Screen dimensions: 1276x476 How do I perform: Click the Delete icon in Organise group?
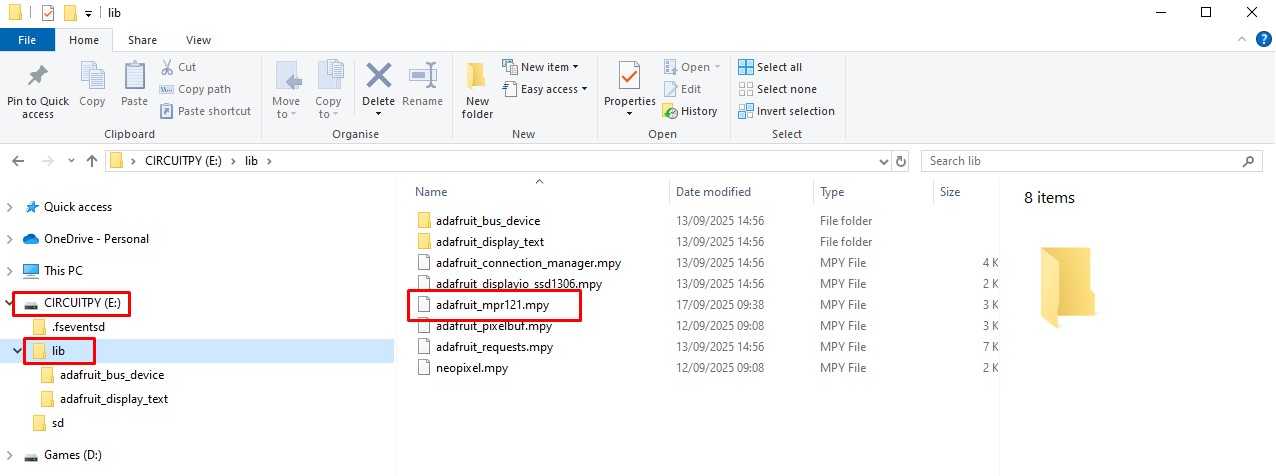point(378,78)
